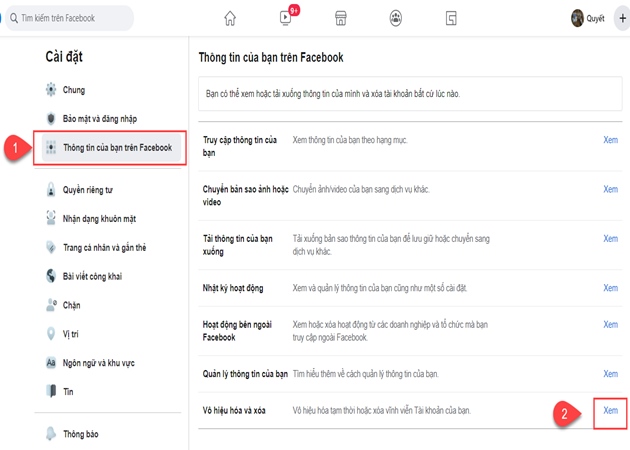The image size is (630, 450).
Task: Click the Thông báo bell icon
Action: pyautogui.click(x=51, y=434)
